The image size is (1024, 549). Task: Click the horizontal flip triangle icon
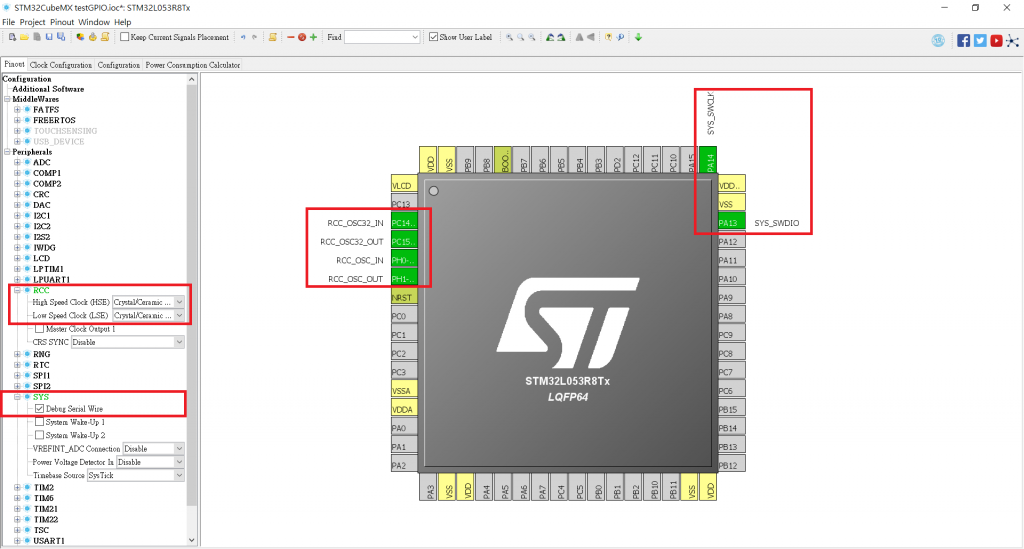point(590,37)
